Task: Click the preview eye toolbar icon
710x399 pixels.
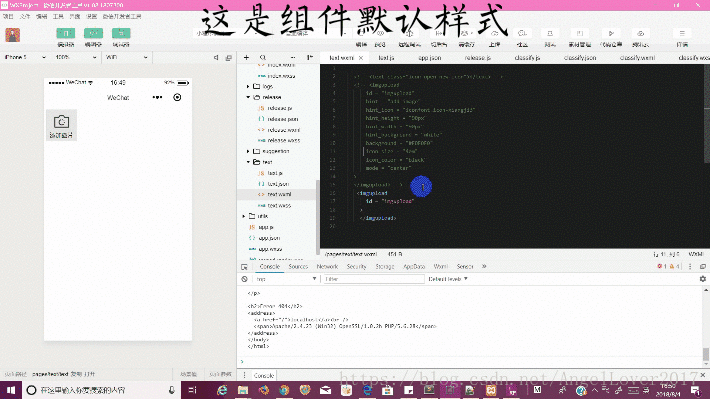Action: coord(380,34)
